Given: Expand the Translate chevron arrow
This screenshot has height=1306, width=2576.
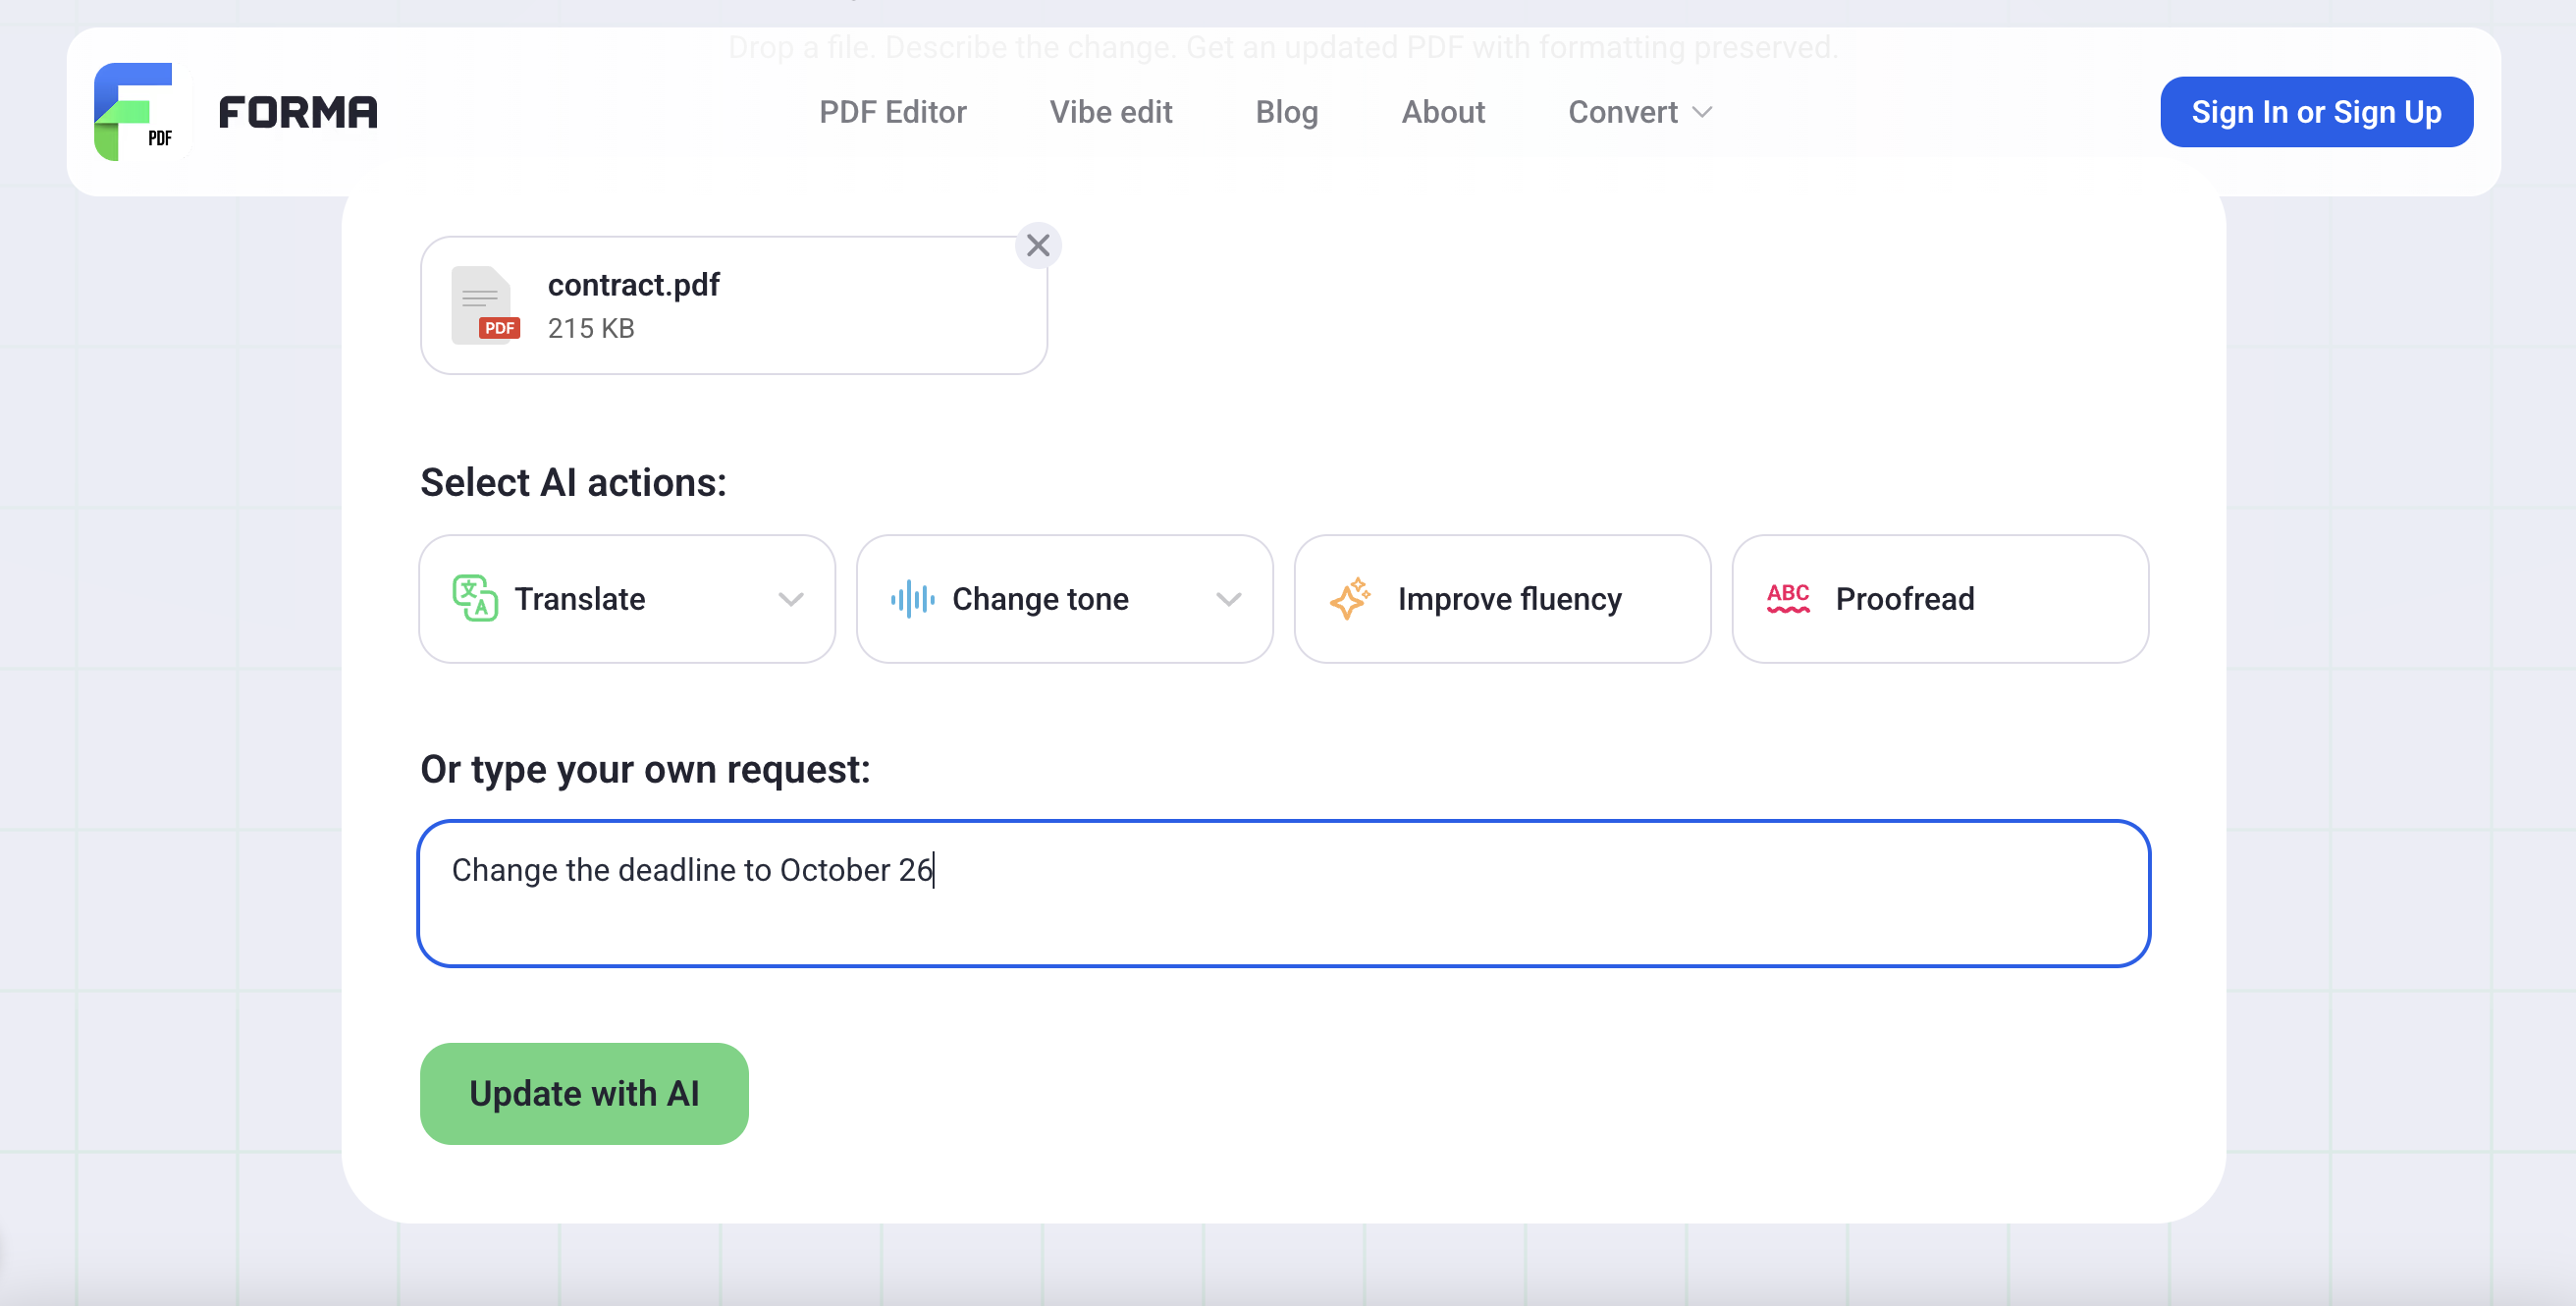Looking at the screenshot, I should pyautogui.click(x=791, y=599).
